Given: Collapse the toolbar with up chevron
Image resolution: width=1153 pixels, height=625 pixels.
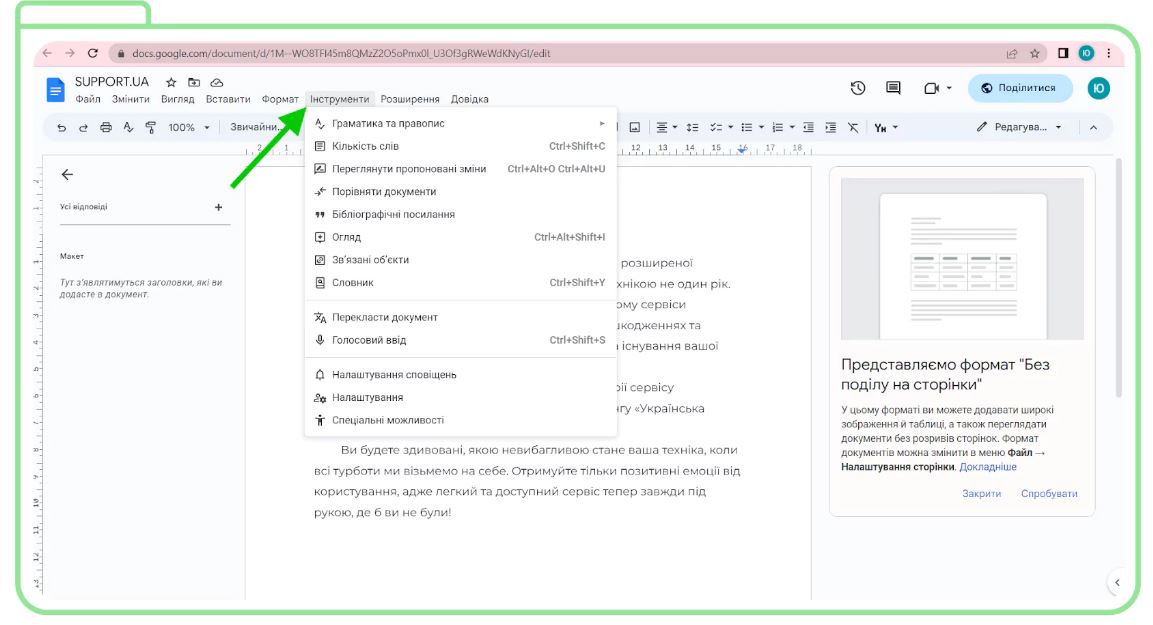Looking at the screenshot, I should click(1093, 127).
